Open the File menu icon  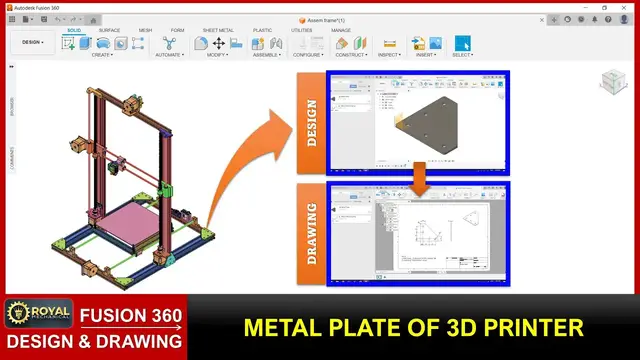tap(27, 19)
